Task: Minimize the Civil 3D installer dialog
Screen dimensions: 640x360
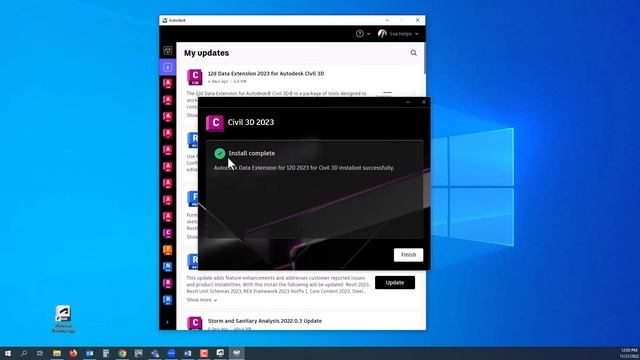Action: point(408,102)
